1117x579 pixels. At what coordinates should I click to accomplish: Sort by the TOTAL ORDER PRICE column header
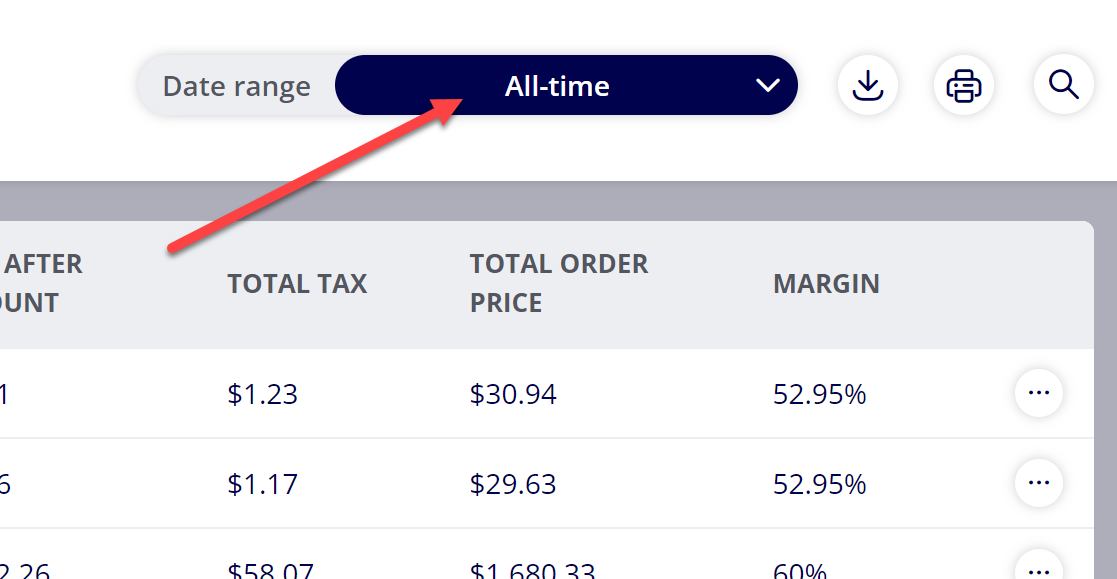click(x=558, y=283)
